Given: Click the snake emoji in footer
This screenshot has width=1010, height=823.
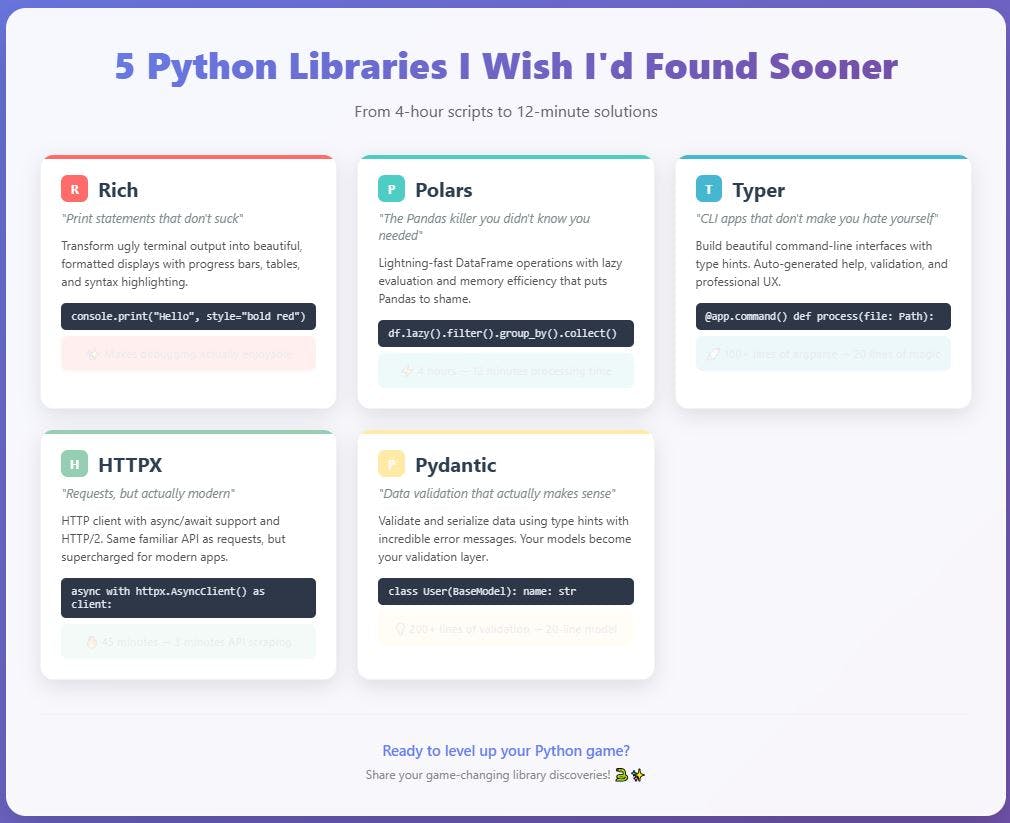Looking at the screenshot, I should (x=621, y=775).
